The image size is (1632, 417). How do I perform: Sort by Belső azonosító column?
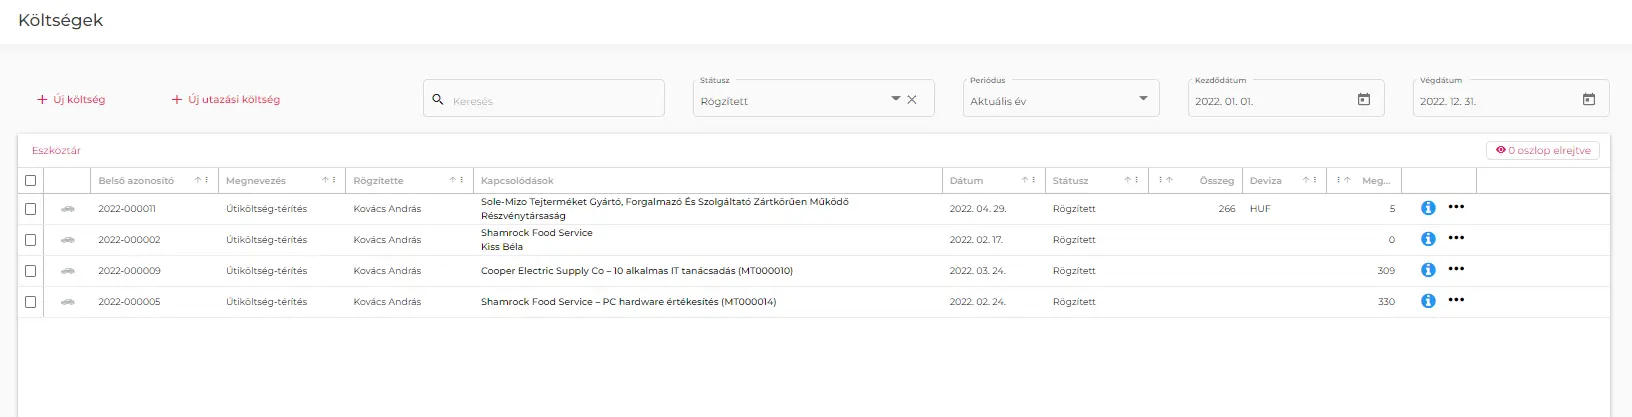click(x=136, y=181)
